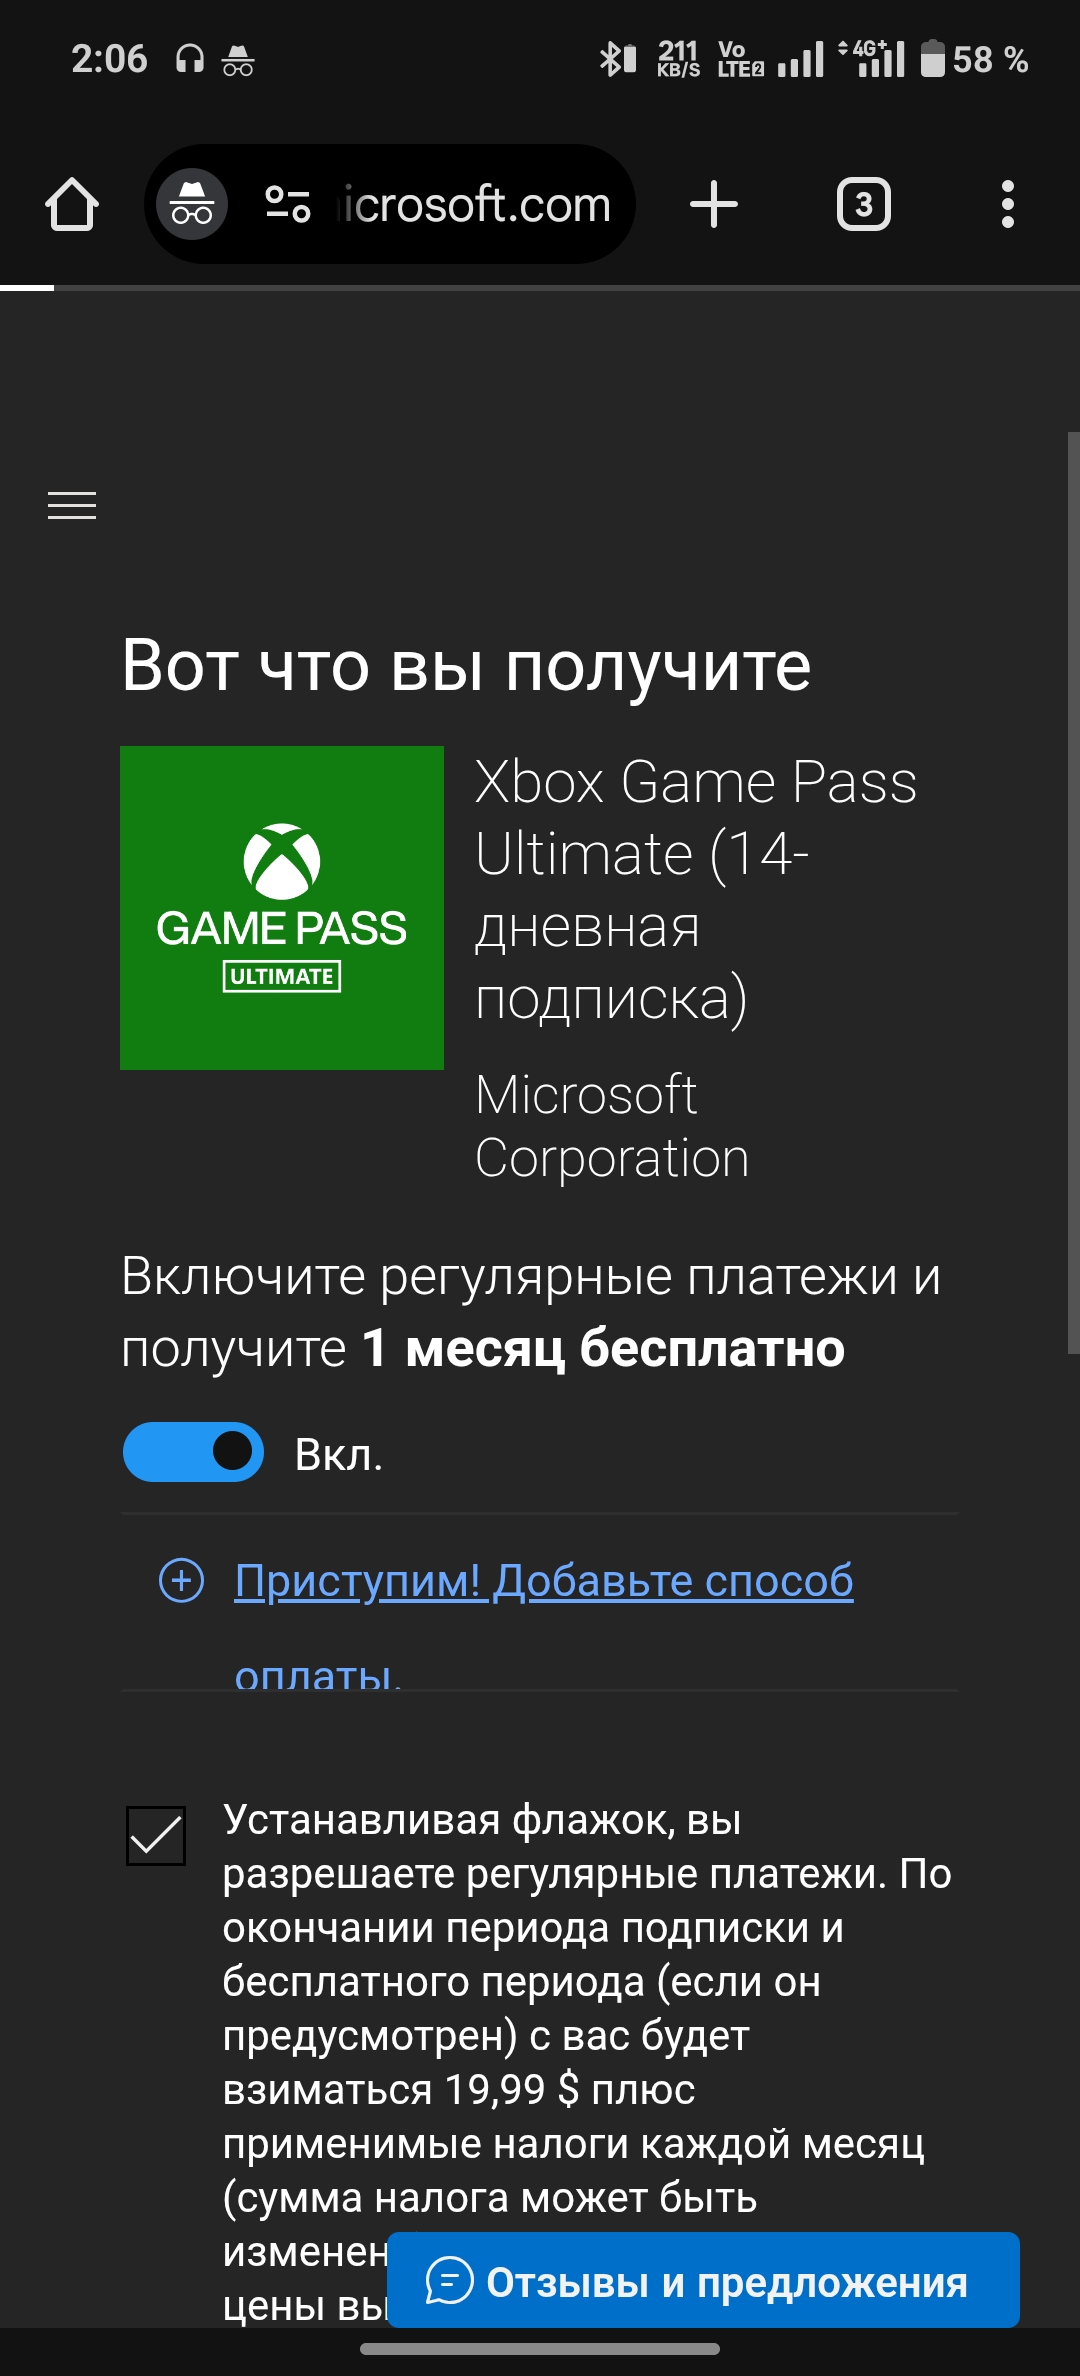Uncheck the recurring payments consent checkbox
Viewport: 1080px width, 2376px height.
[156, 1836]
